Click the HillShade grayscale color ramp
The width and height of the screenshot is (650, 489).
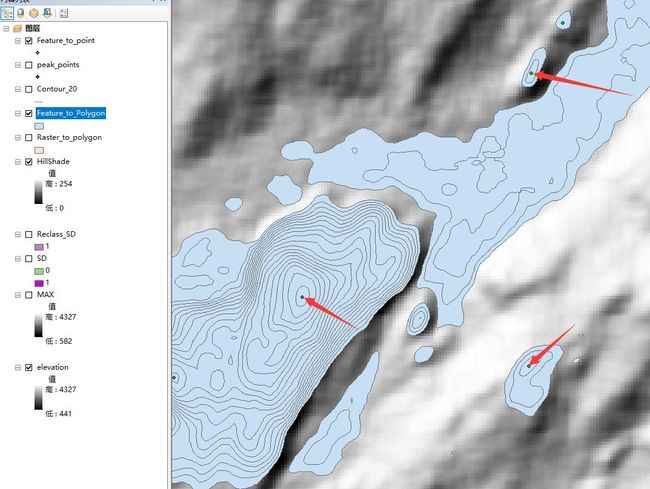pos(38,192)
